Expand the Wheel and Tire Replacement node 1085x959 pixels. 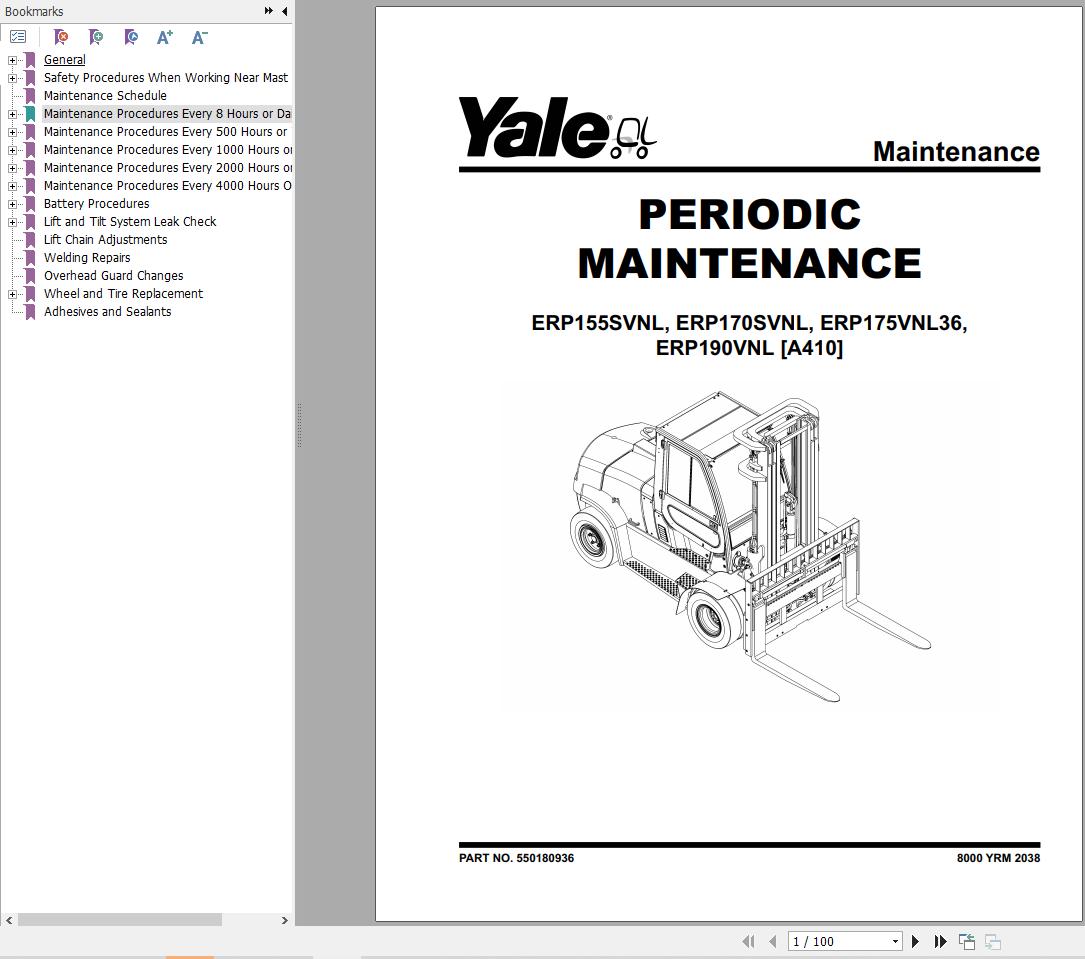[x=12, y=294]
